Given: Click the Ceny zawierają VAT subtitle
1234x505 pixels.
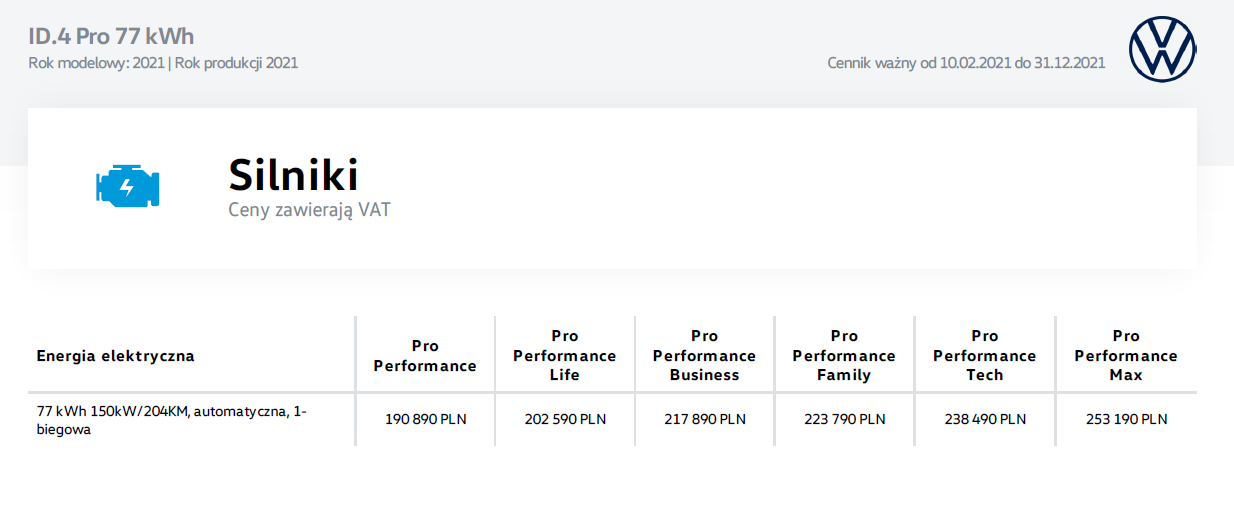Looking at the screenshot, I should click(x=309, y=211).
